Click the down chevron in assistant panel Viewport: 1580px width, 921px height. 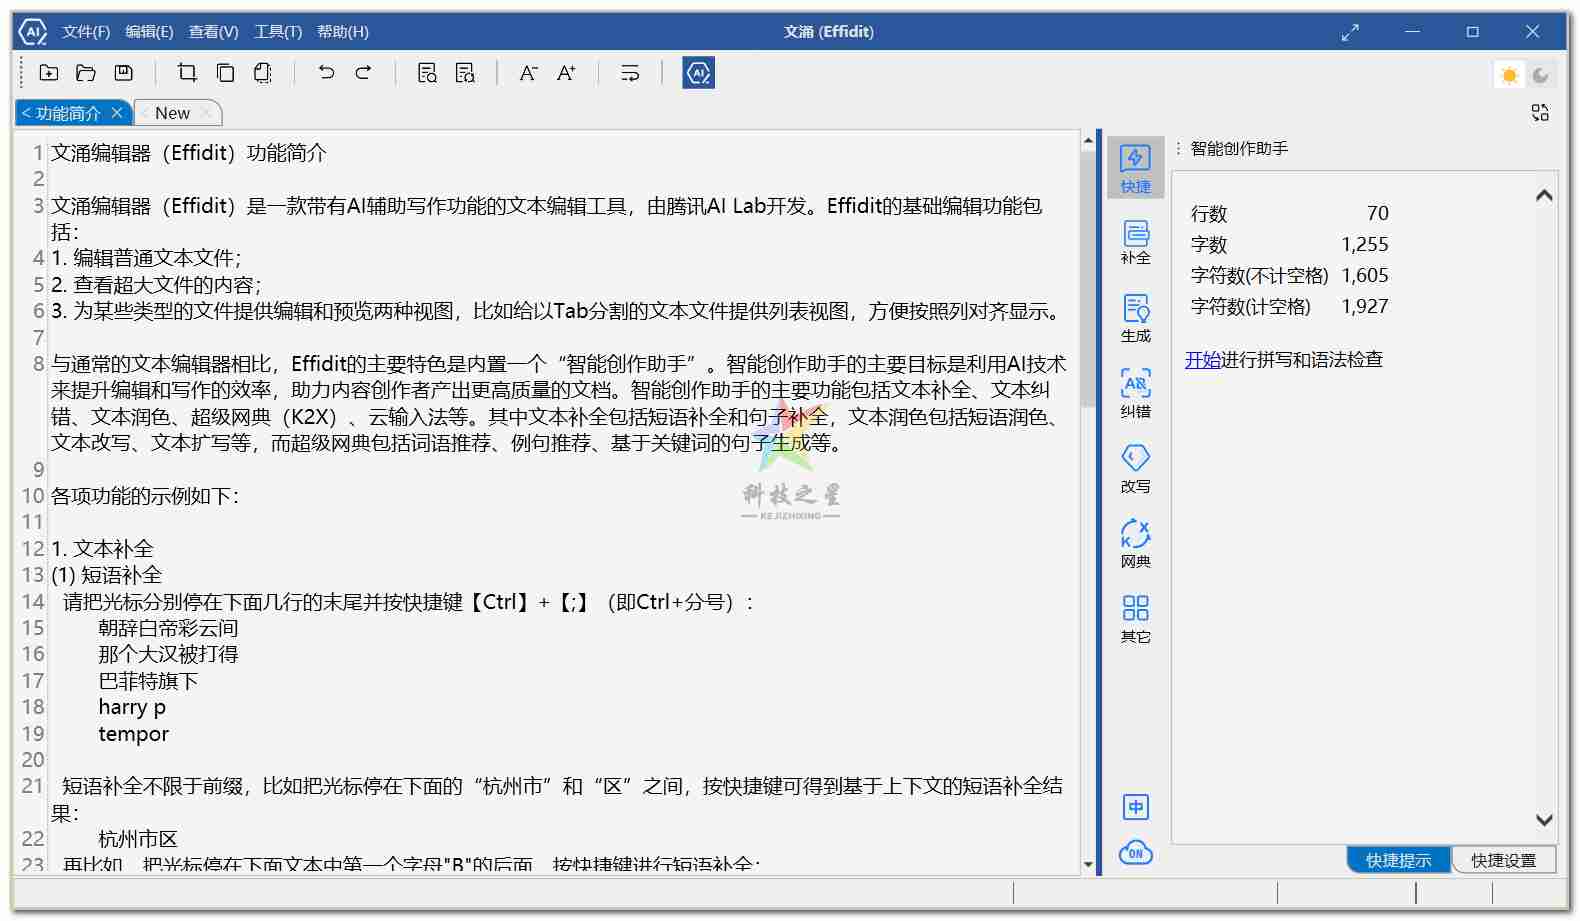tap(1544, 820)
